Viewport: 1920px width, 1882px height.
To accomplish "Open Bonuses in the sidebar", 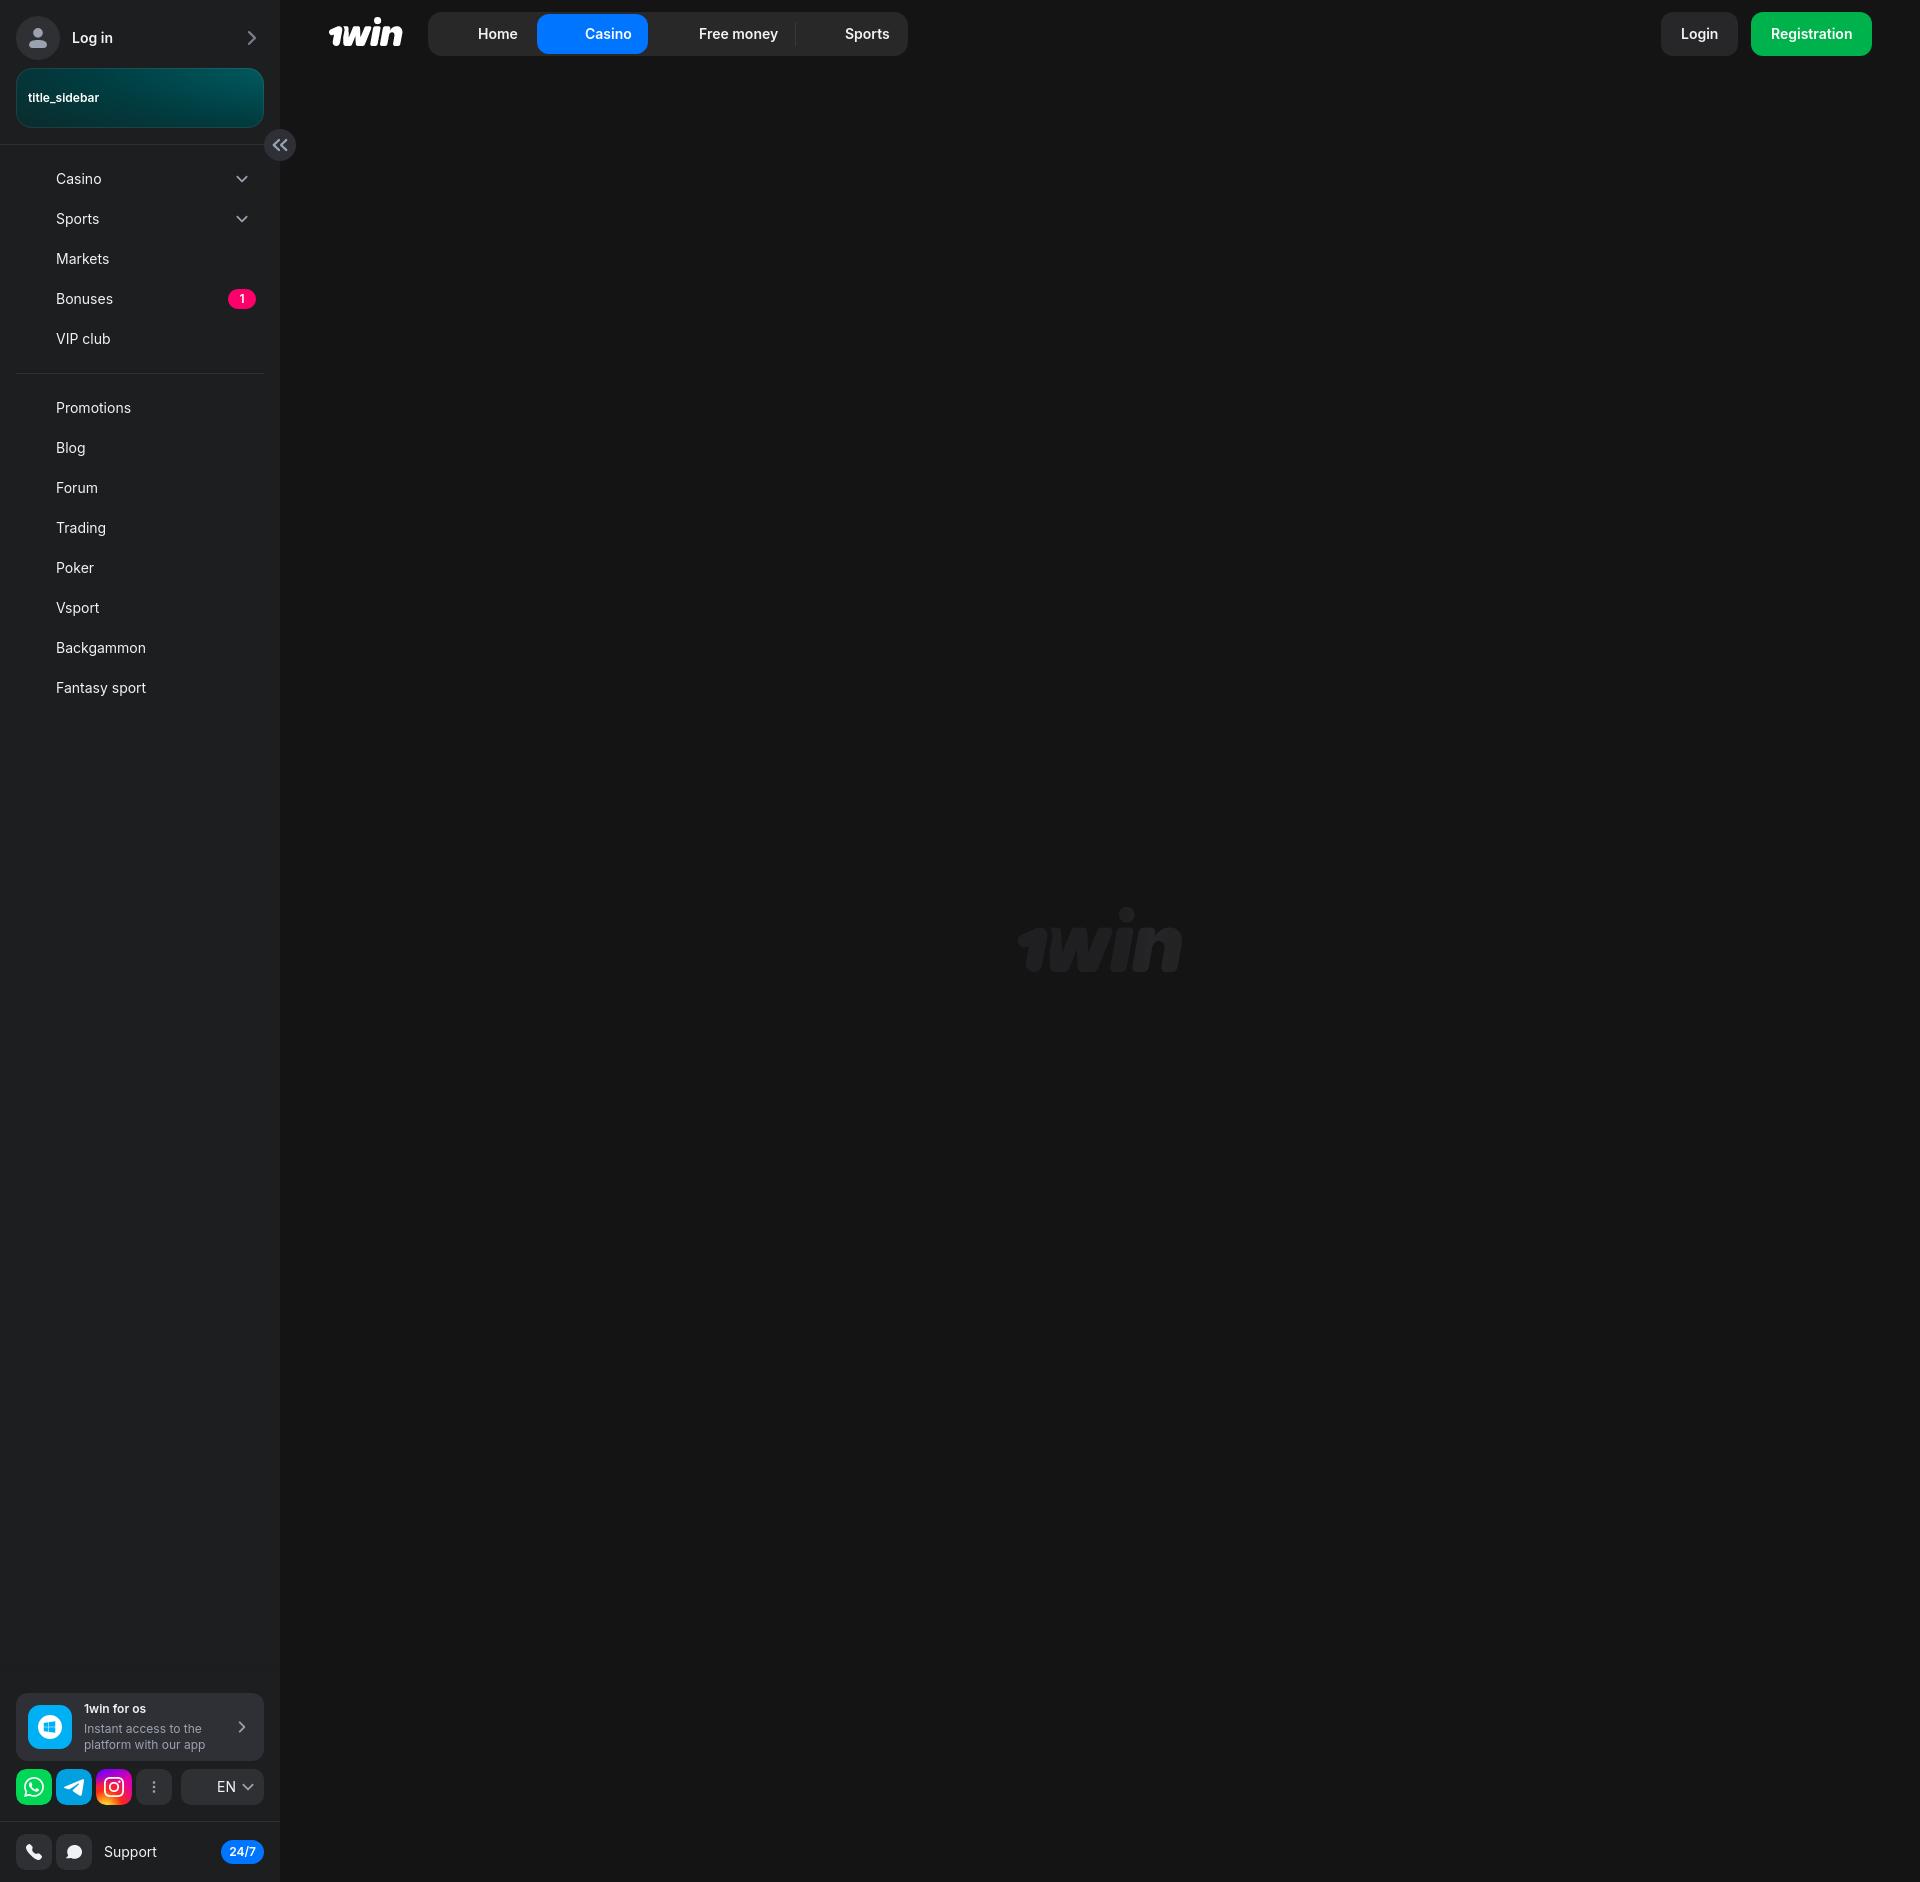I will pyautogui.click(x=85, y=299).
